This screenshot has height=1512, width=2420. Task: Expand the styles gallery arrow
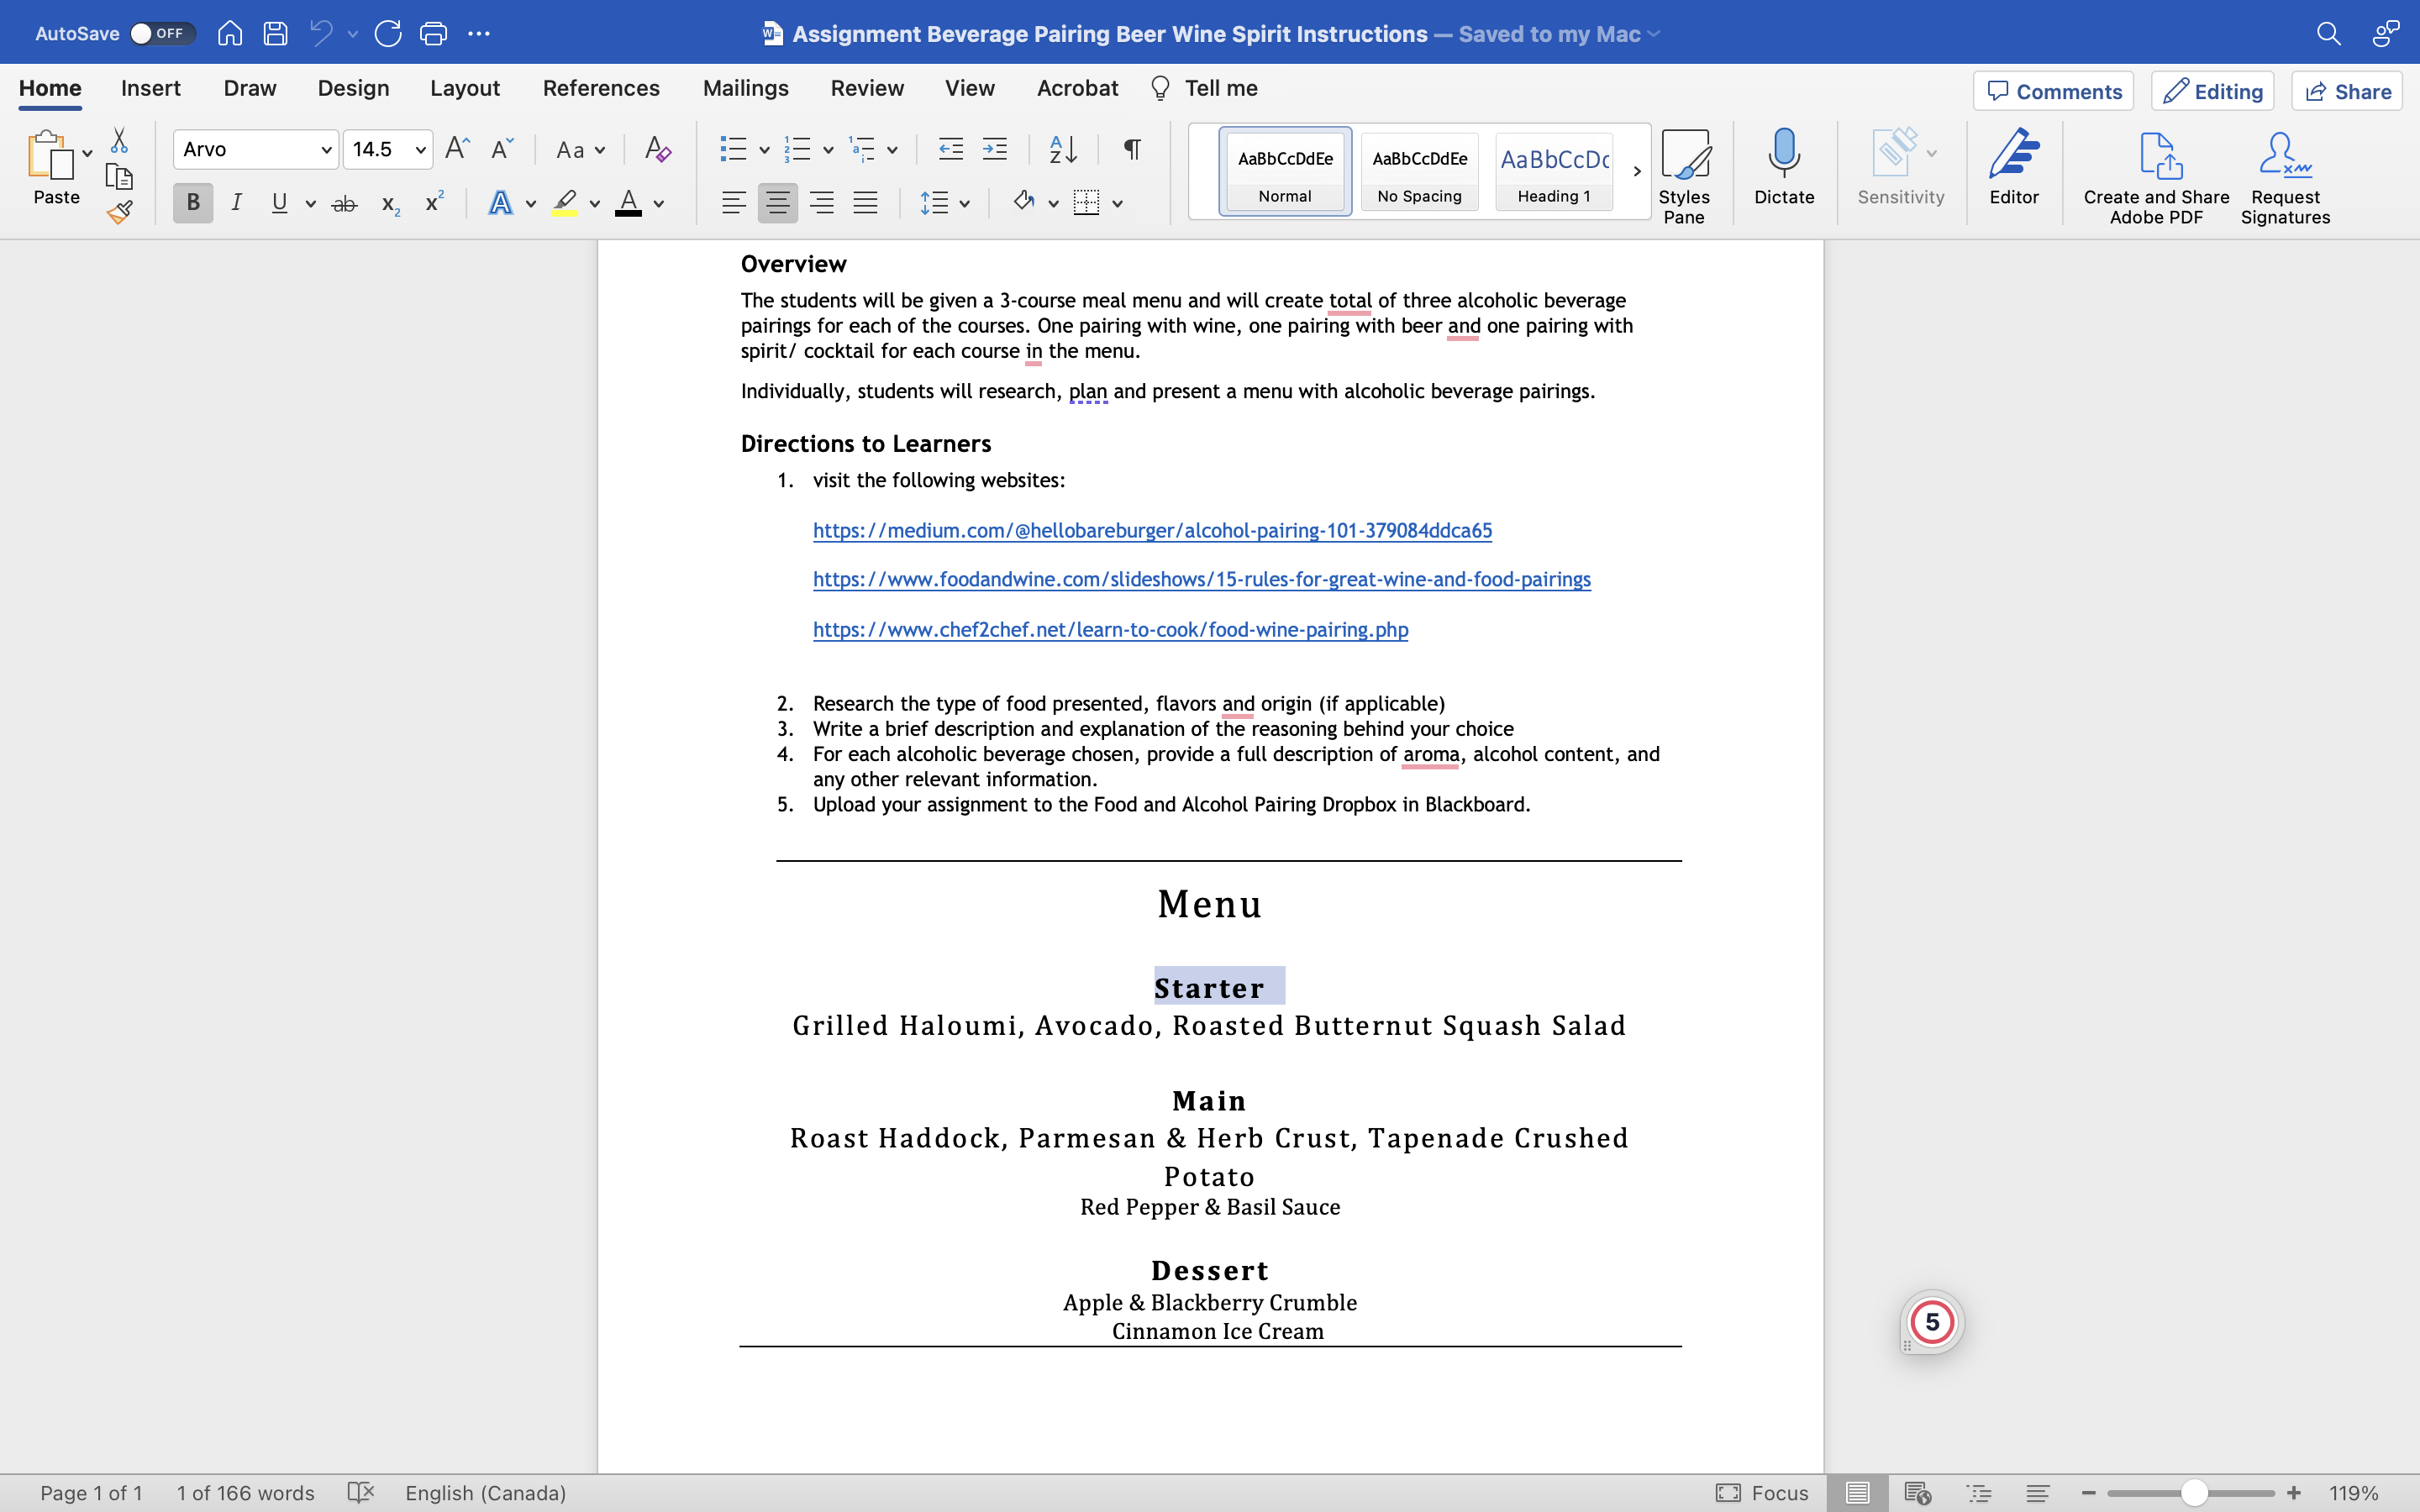pyautogui.click(x=1636, y=171)
